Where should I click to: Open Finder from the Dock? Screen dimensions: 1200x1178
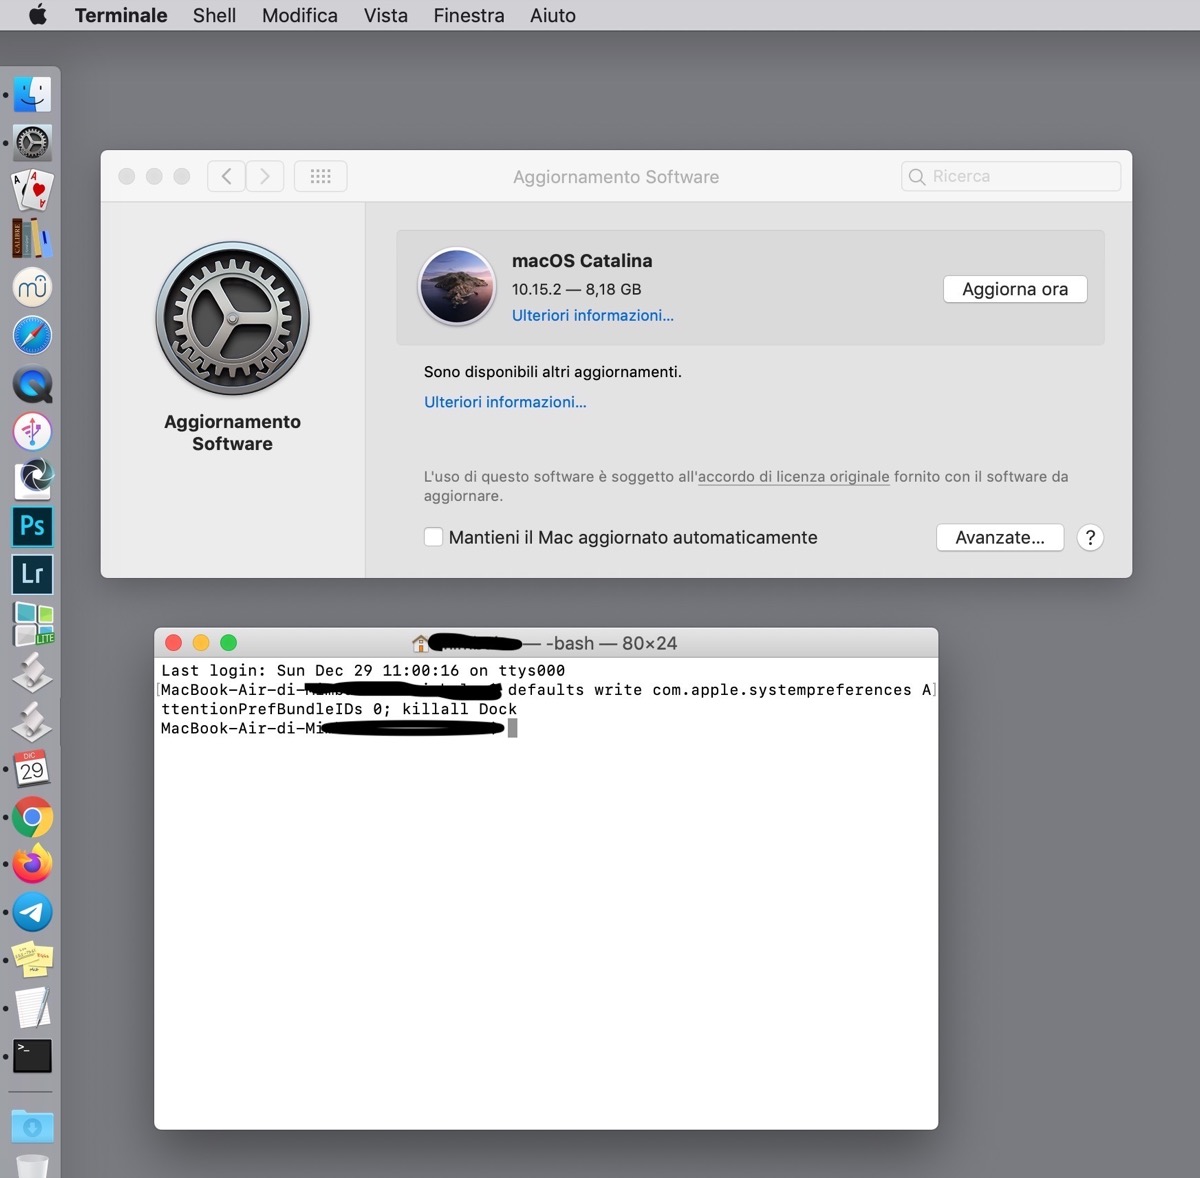[x=32, y=94]
